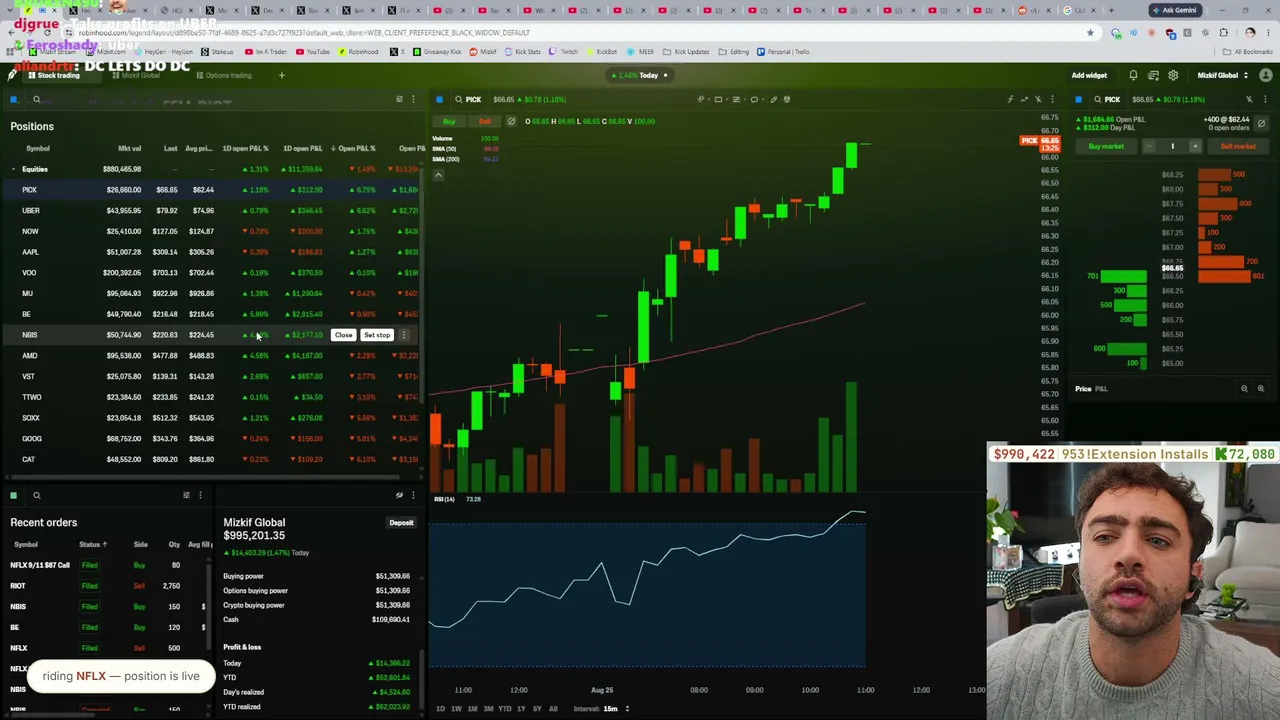Open the ellipse shape tool dropdown
1280x720 pixels.
click(758, 99)
